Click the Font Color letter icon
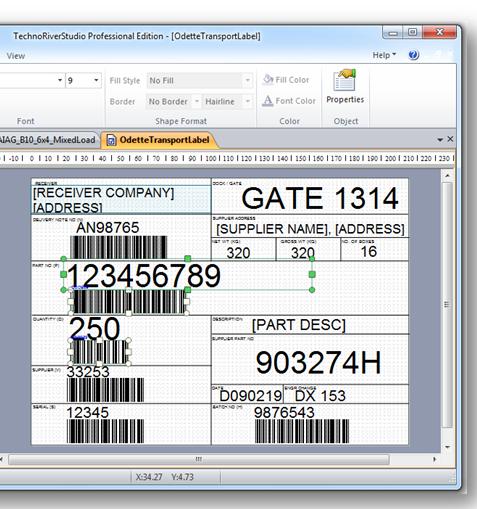 267,101
